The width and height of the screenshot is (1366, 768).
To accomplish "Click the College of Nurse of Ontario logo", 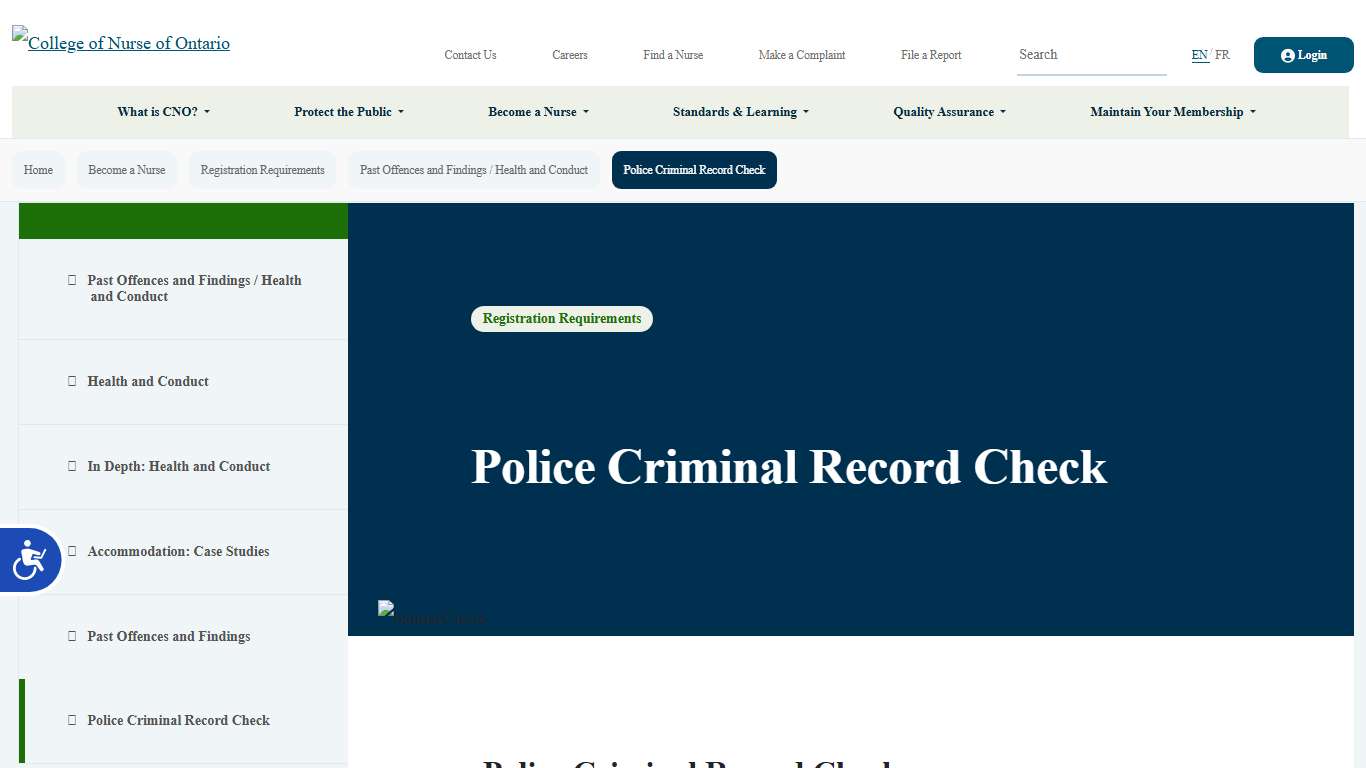I will click(120, 42).
